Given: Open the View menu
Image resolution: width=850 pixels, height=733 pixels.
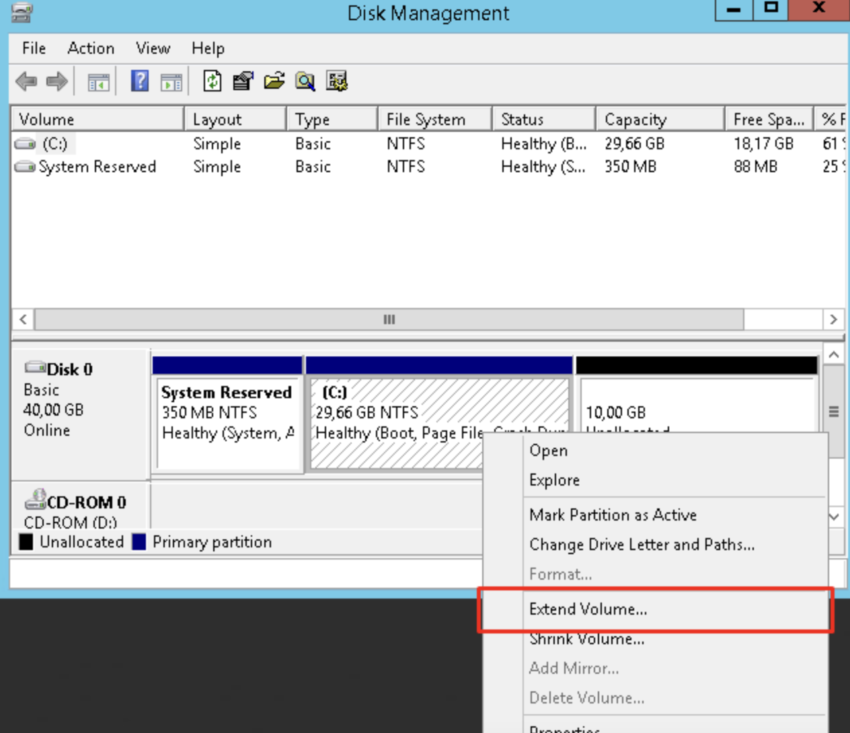Looking at the screenshot, I should coord(153,48).
